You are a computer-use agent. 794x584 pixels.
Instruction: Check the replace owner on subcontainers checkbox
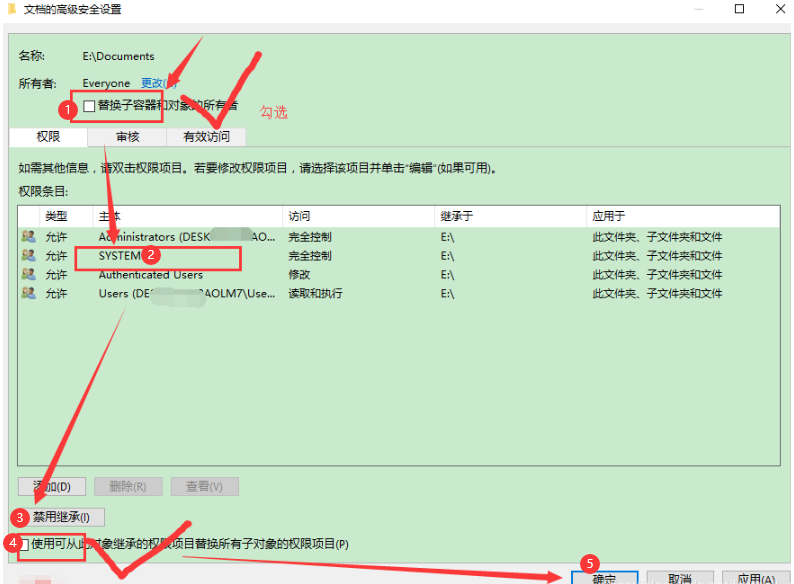click(89, 106)
